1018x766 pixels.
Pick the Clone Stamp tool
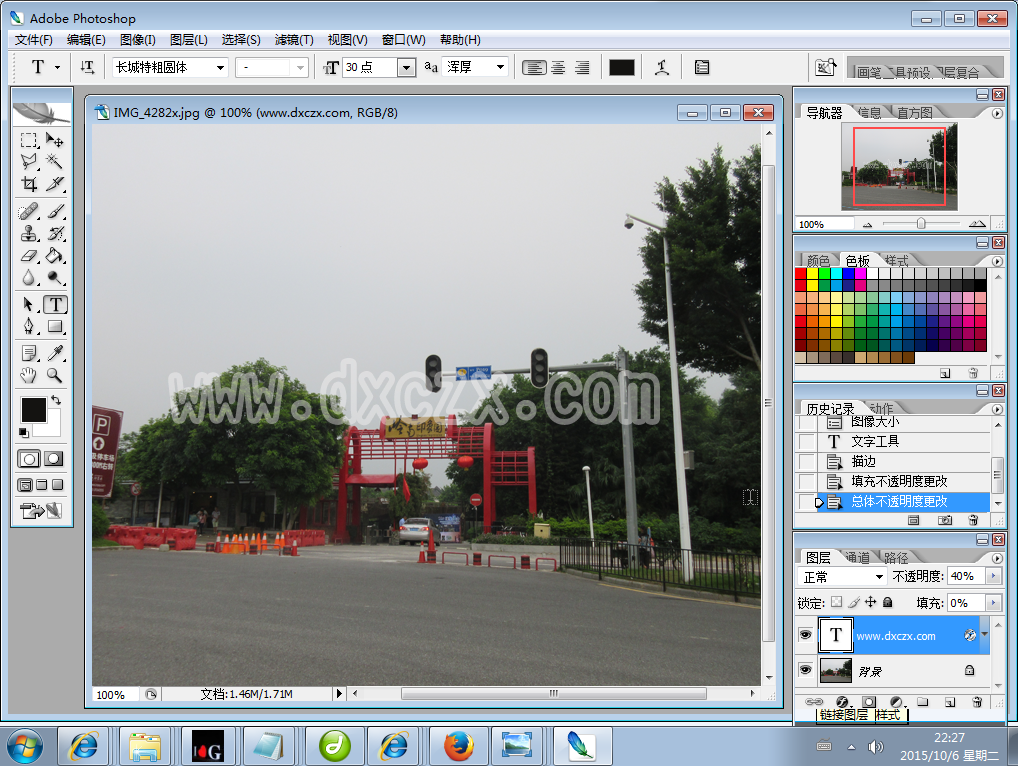29,234
